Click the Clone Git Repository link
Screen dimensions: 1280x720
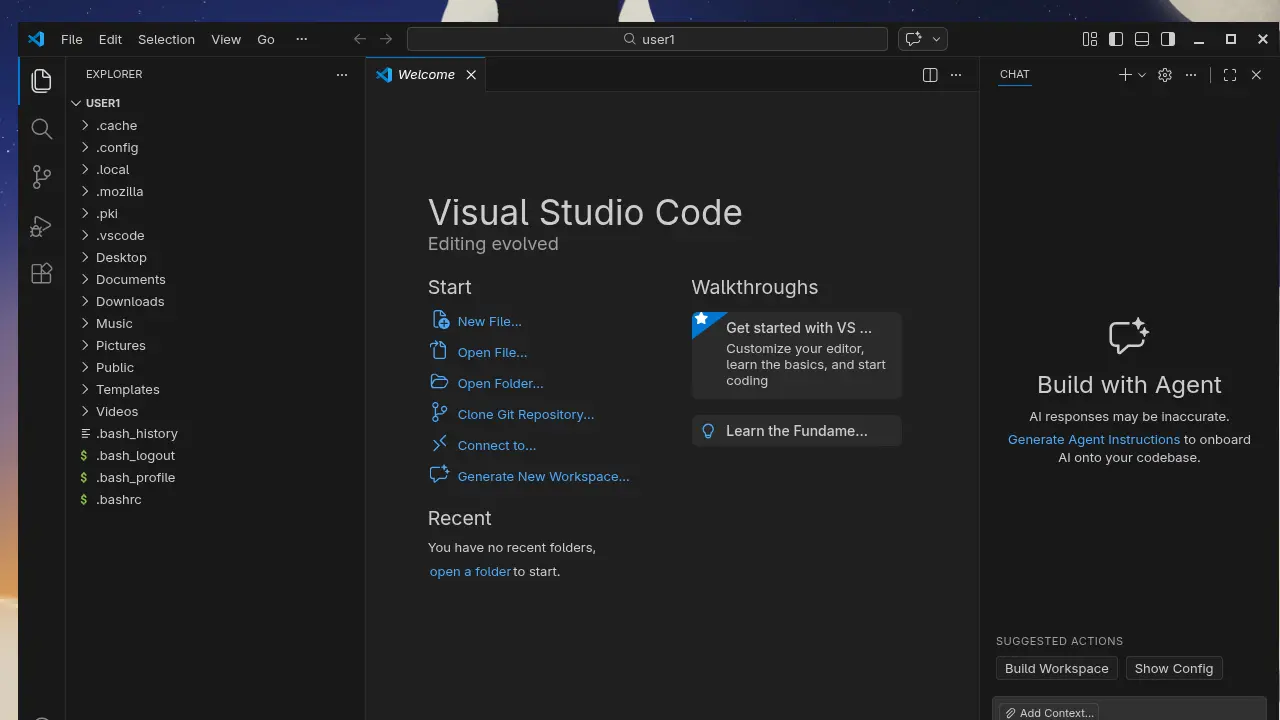click(526, 414)
